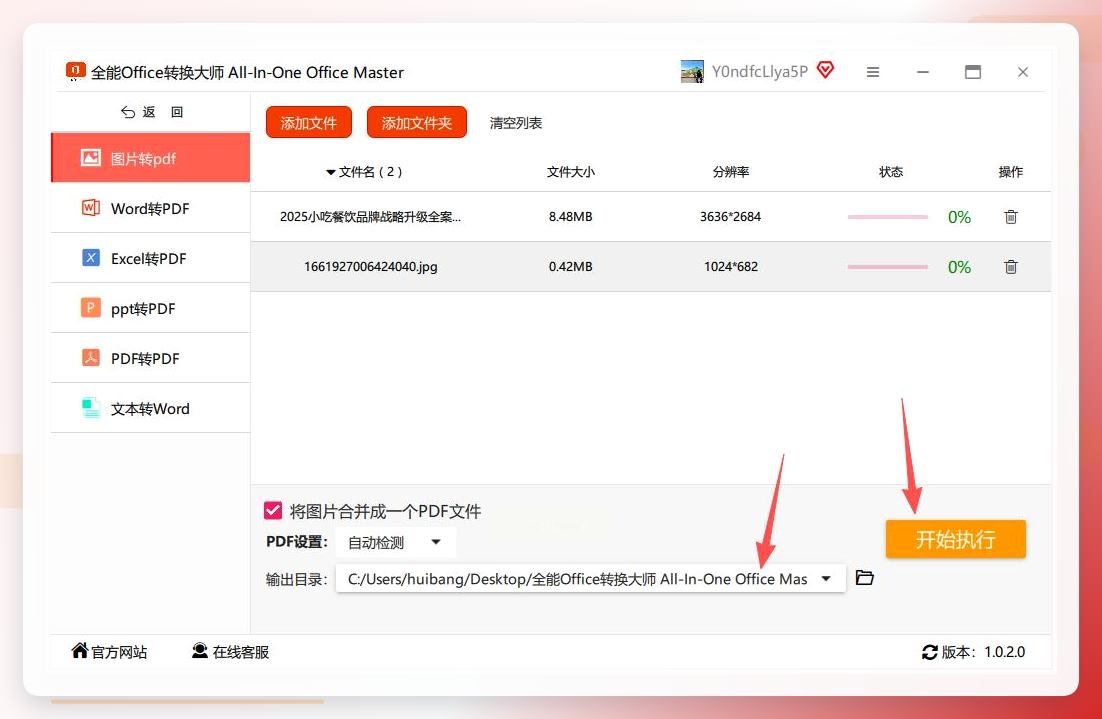Select file name 2025小吃餐饮品牌战略升级全案...
This screenshot has height=719, width=1102.
pos(370,216)
